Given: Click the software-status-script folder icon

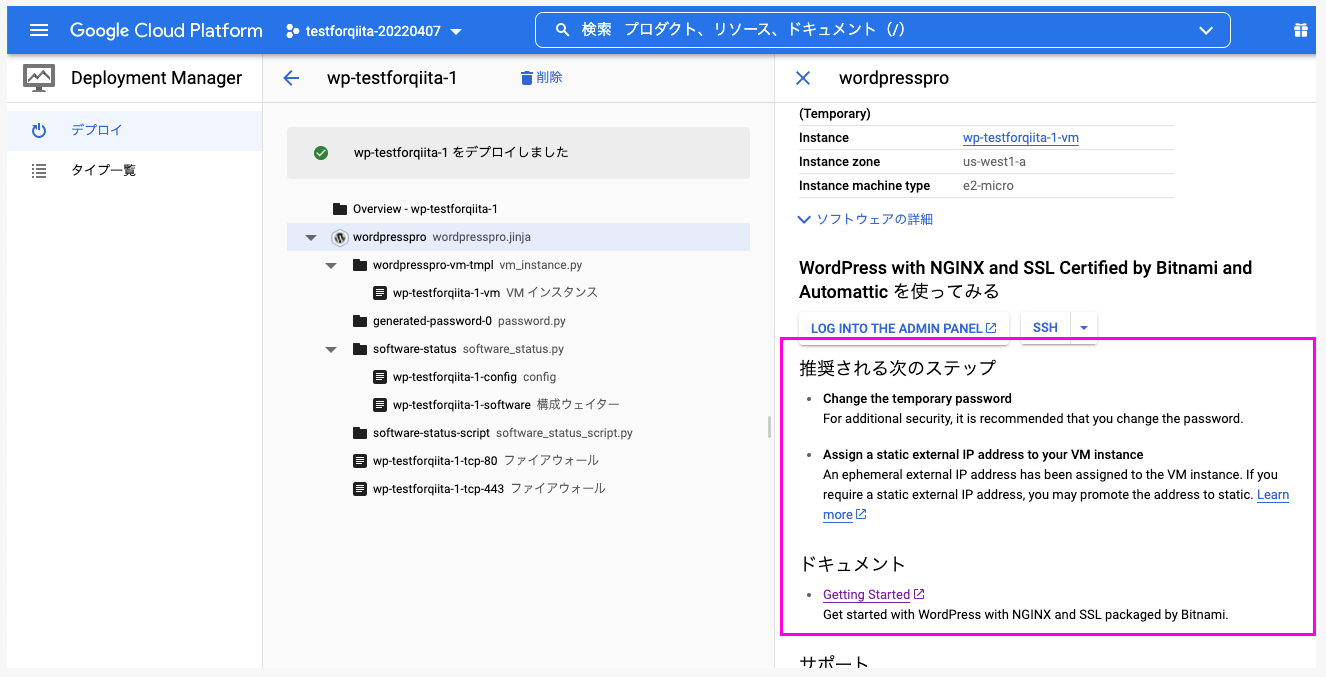Looking at the screenshot, I should (x=360, y=433).
